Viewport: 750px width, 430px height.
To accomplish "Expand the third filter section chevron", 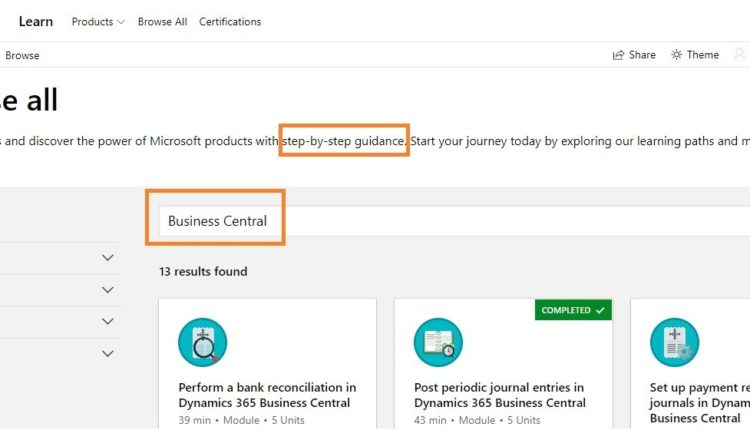I will tap(108, 322).
